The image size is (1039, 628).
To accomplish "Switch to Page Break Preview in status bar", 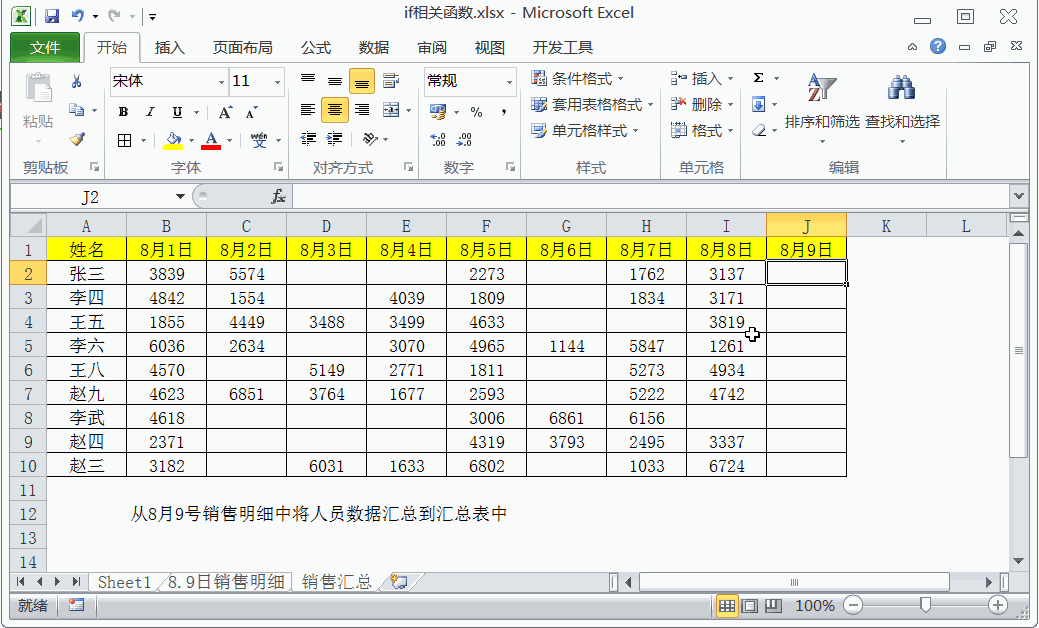I will (x=773, y=605).
